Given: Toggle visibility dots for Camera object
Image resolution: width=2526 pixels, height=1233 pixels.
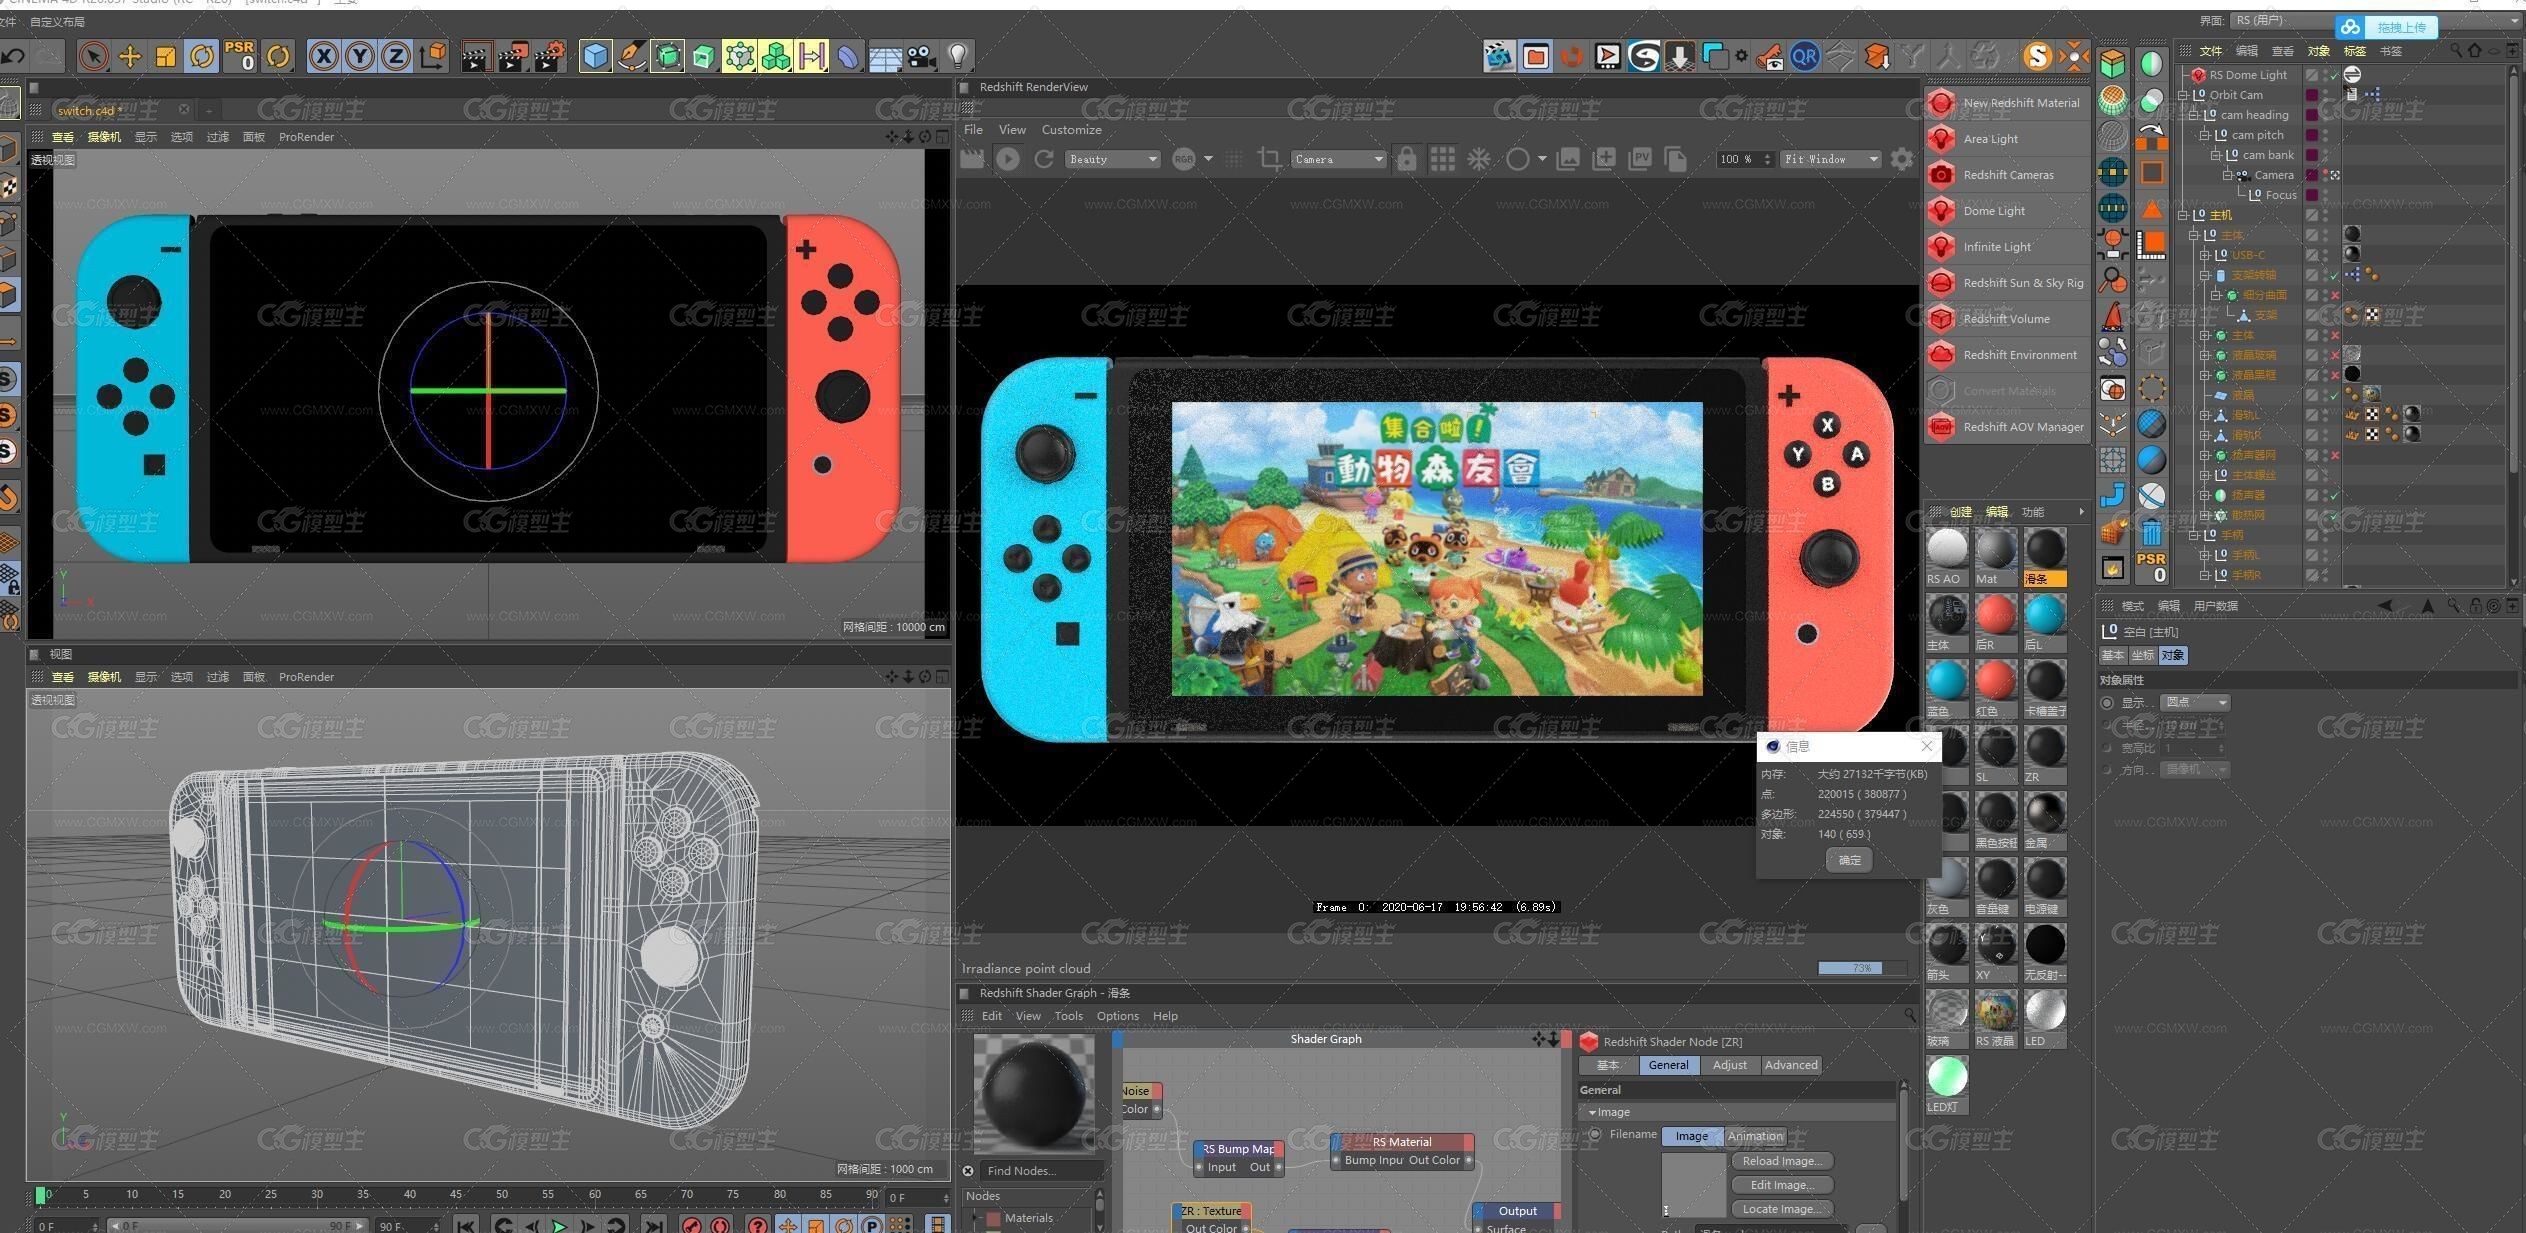Looking at the screenshot, I should (x=2326, y=175).
